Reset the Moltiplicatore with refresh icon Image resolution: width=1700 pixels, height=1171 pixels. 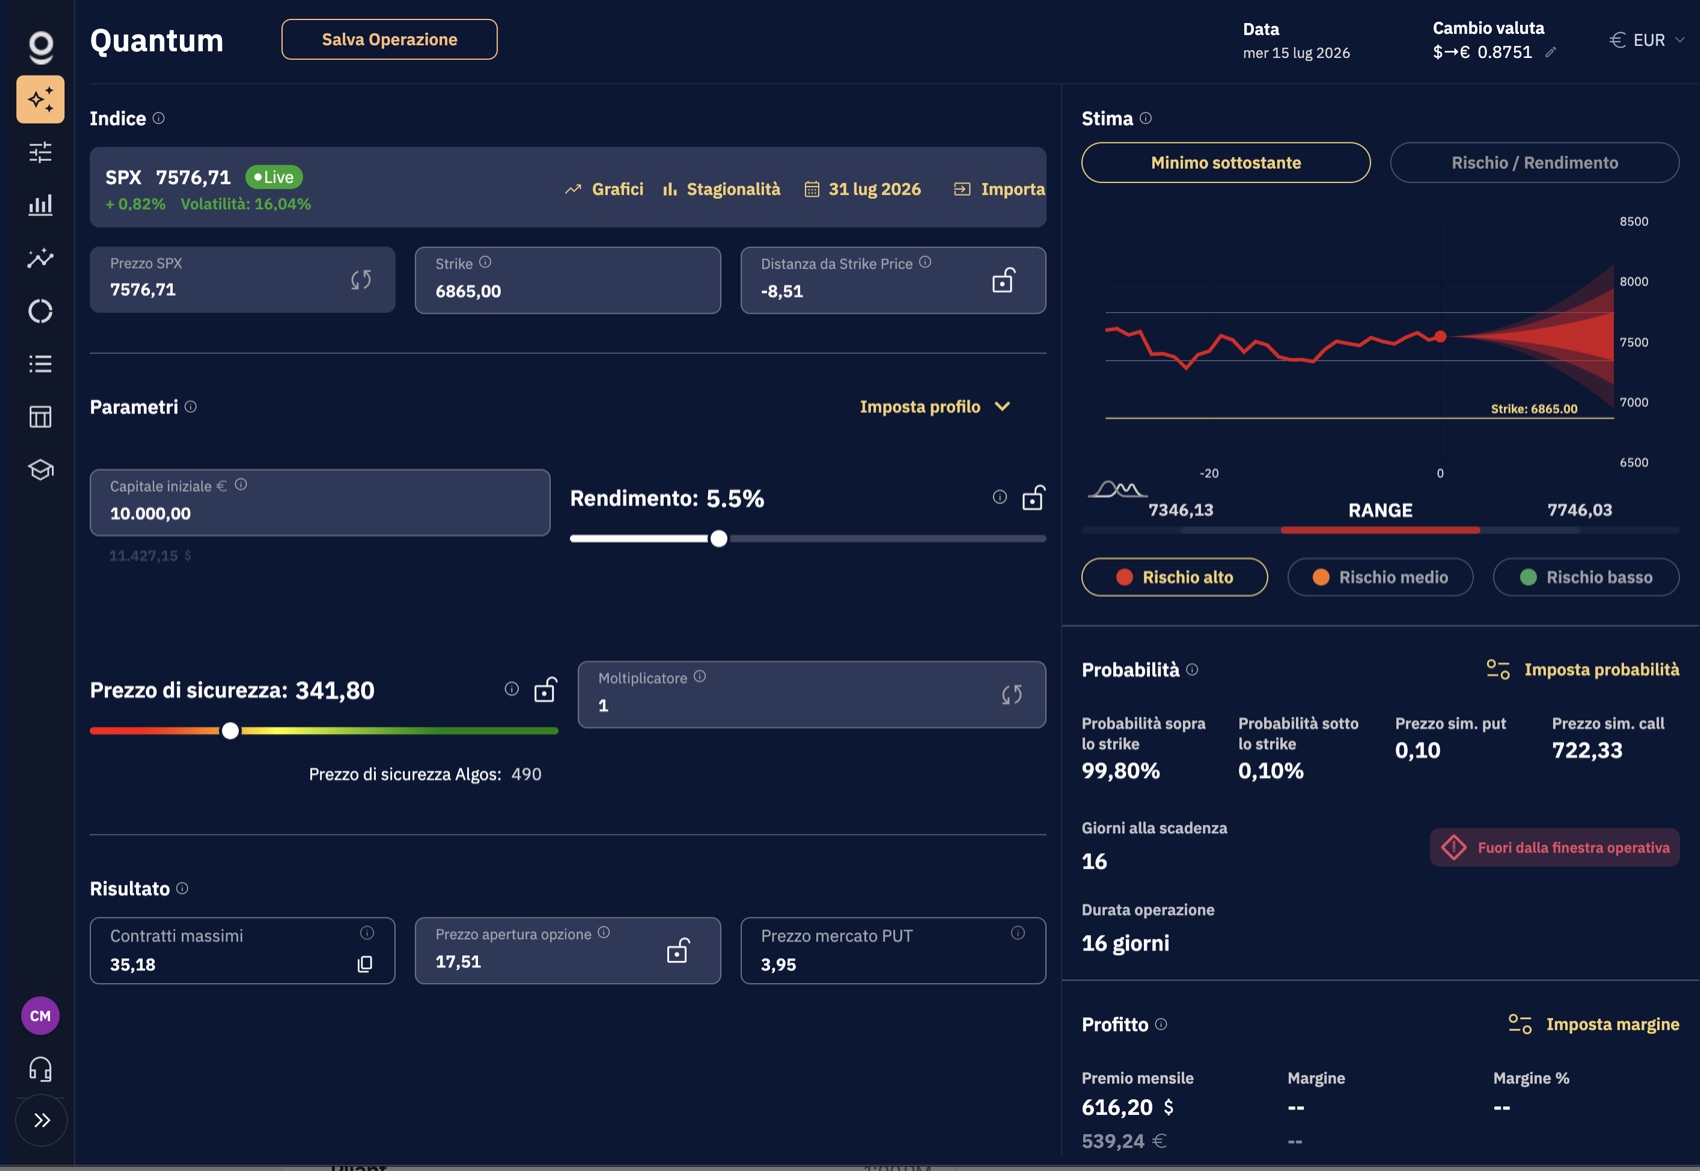click(1012, 694)
